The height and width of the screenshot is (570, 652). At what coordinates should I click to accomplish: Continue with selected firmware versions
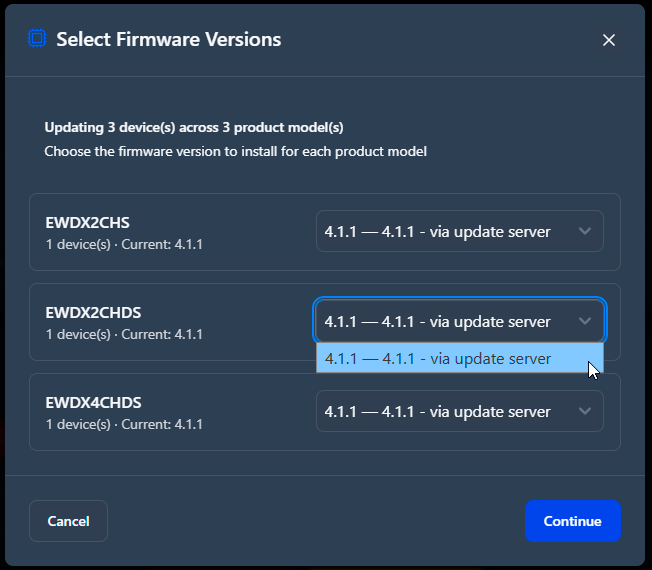(x=573, y=521)
